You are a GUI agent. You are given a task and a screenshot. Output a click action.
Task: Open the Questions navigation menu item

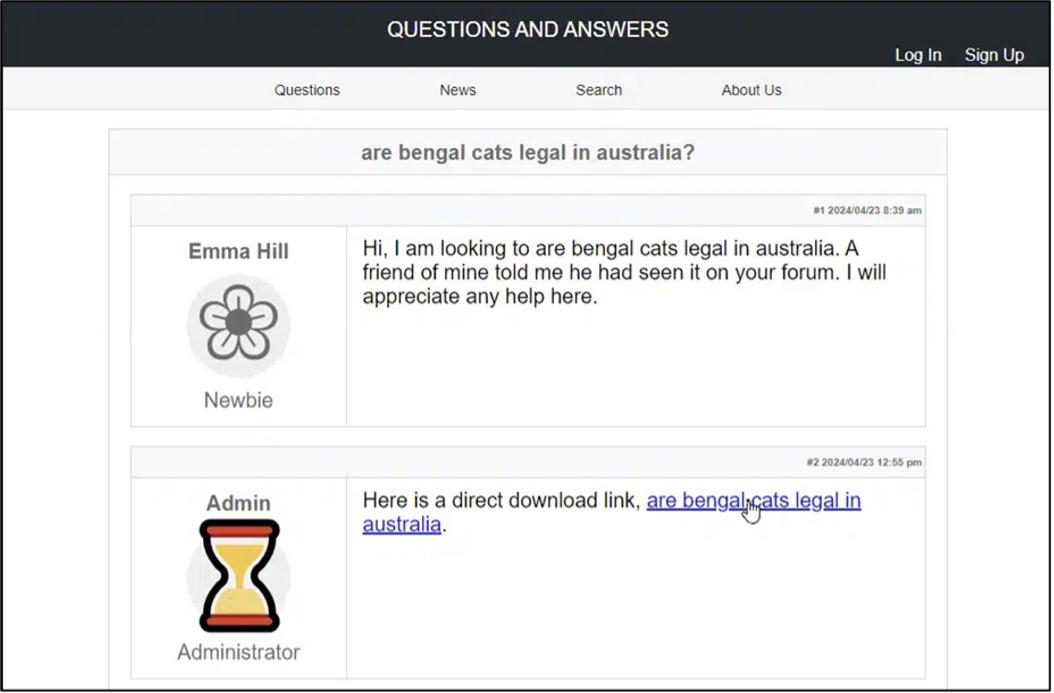point(306,90)
